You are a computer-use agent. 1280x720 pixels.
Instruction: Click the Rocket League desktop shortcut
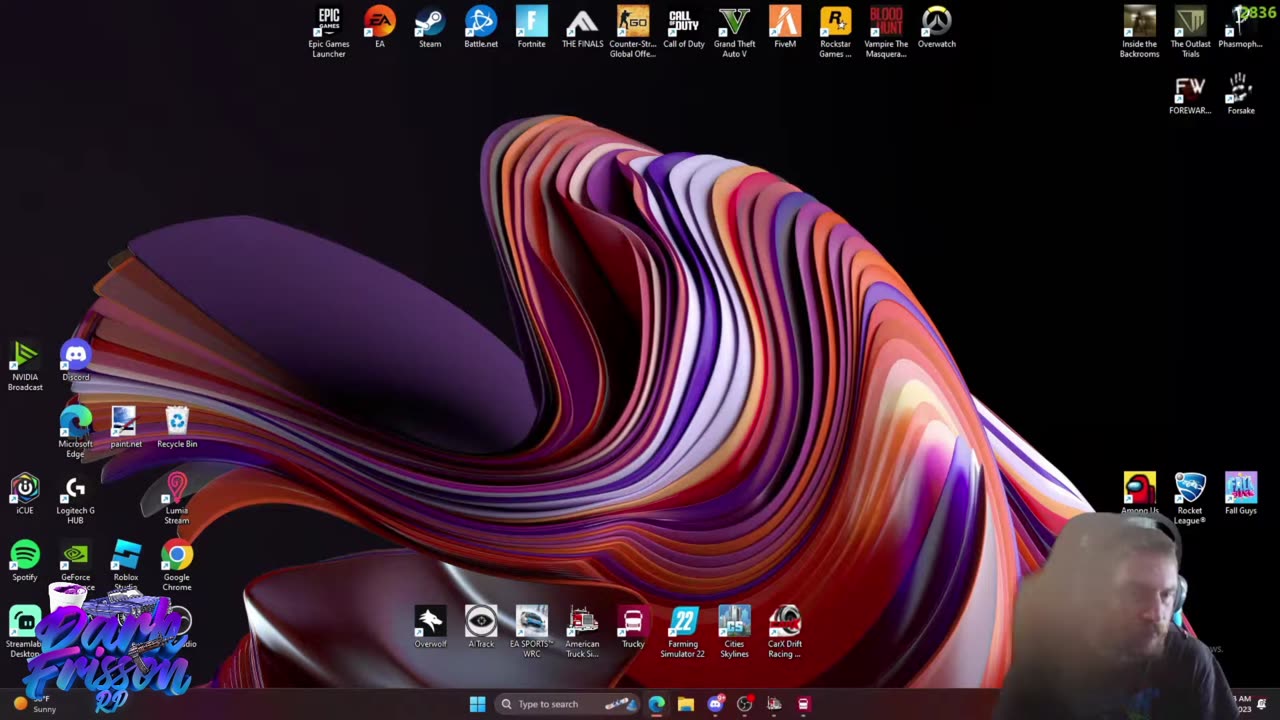coord(1190,498)
